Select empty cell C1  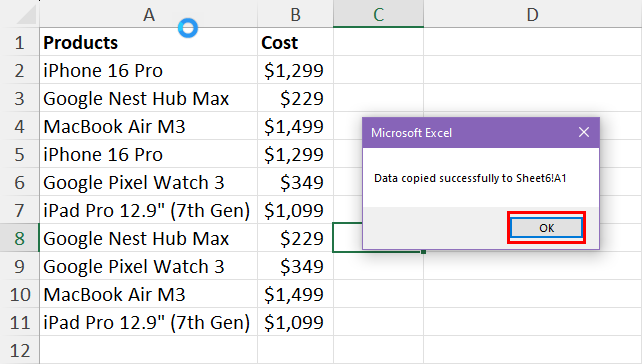[378, 42]
